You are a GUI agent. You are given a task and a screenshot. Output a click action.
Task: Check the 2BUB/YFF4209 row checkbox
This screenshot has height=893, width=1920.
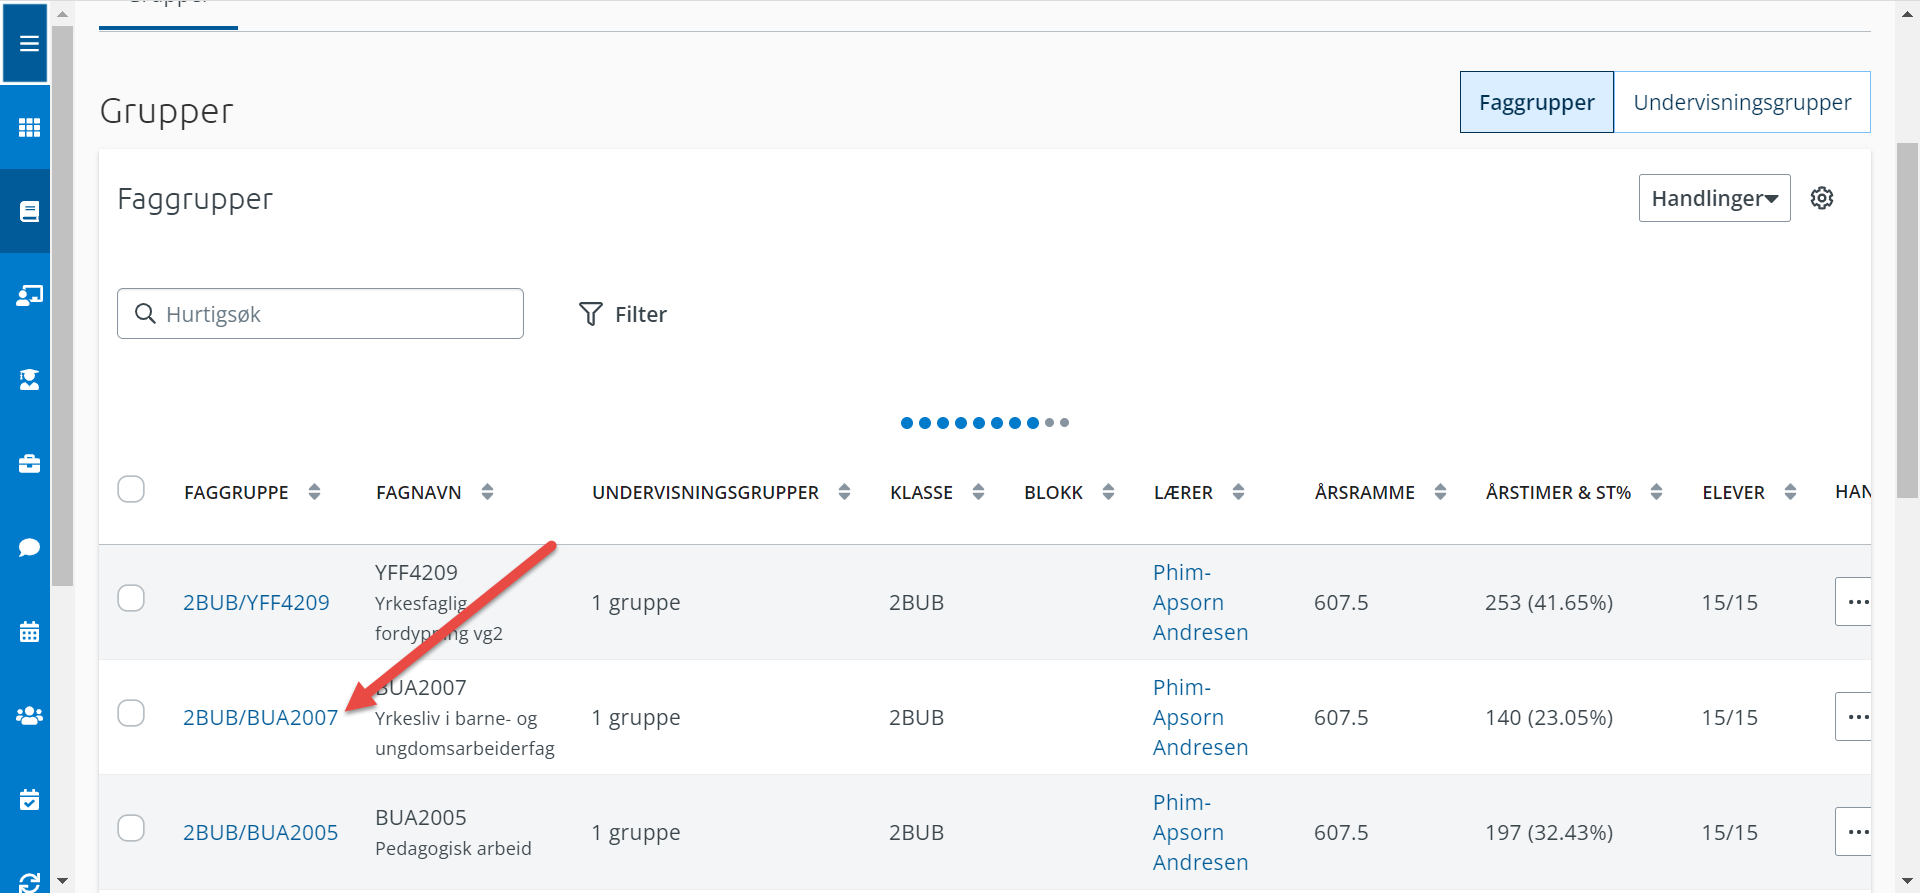coord(131,598)
